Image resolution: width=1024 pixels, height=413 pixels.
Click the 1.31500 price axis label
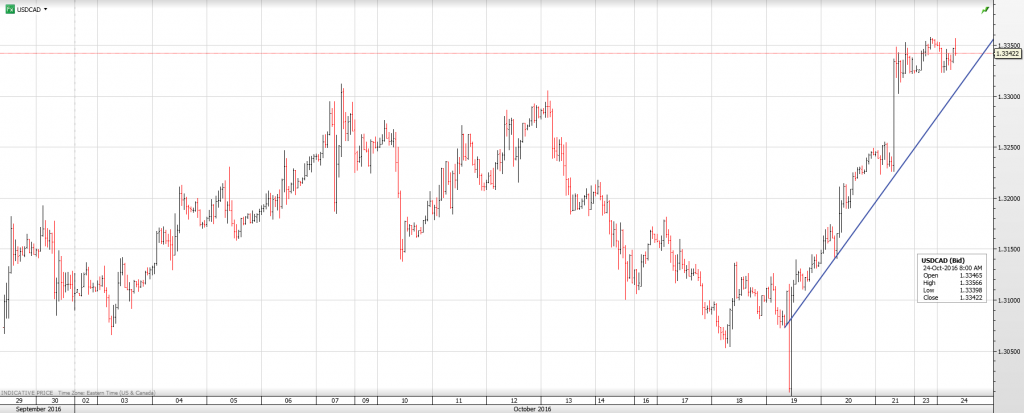tap(1008, 249)
